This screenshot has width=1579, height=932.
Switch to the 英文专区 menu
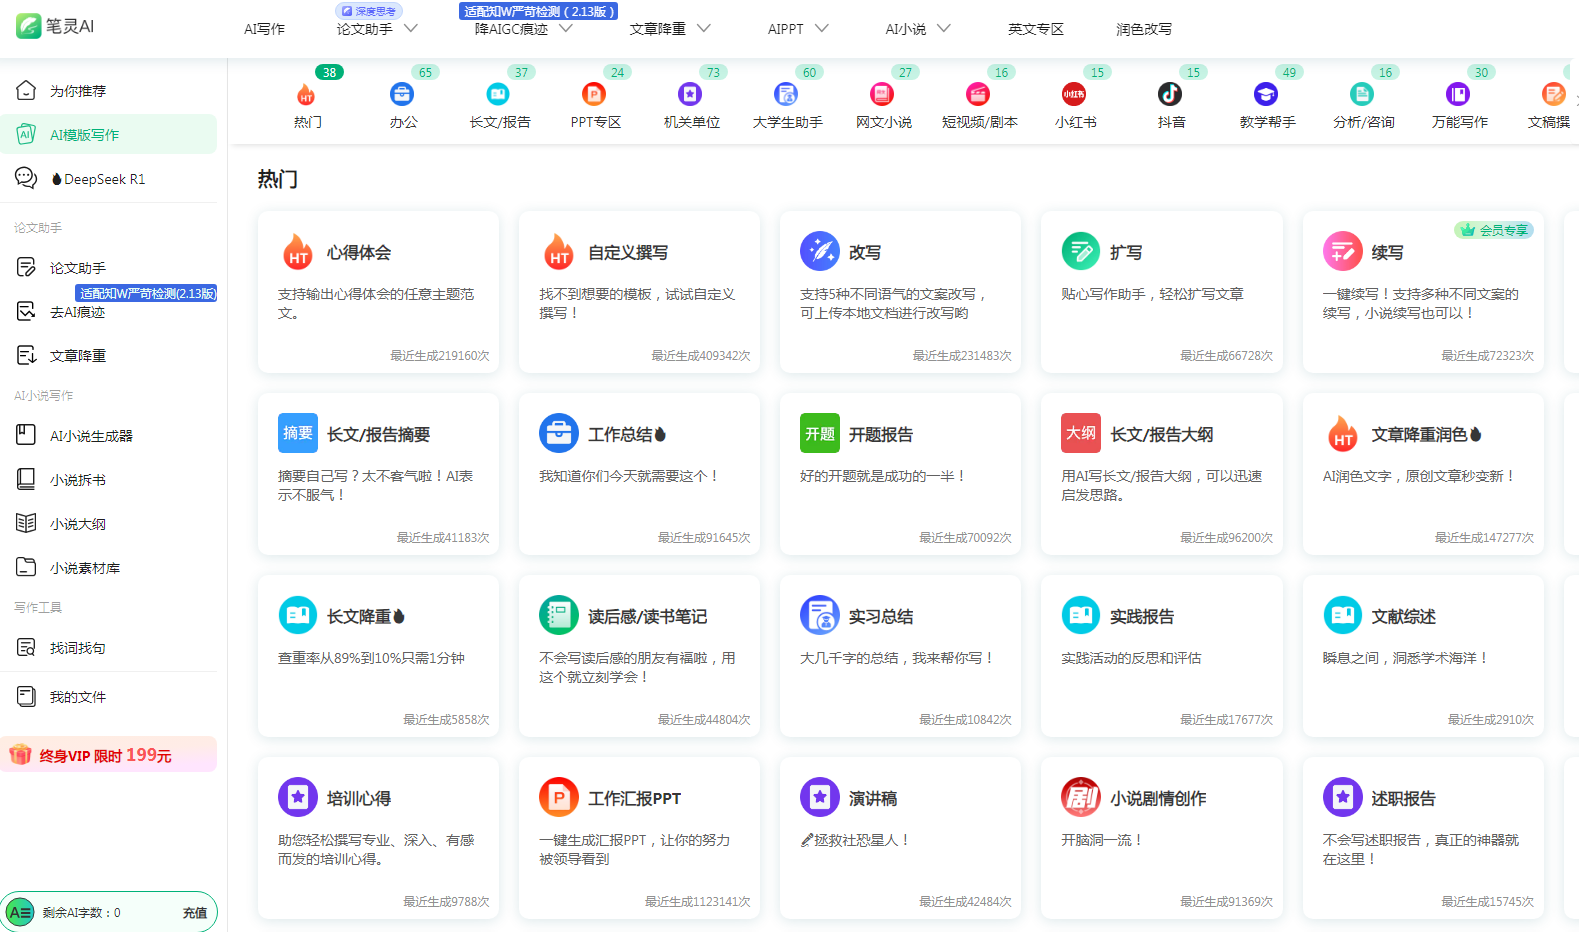point(1035,29)
